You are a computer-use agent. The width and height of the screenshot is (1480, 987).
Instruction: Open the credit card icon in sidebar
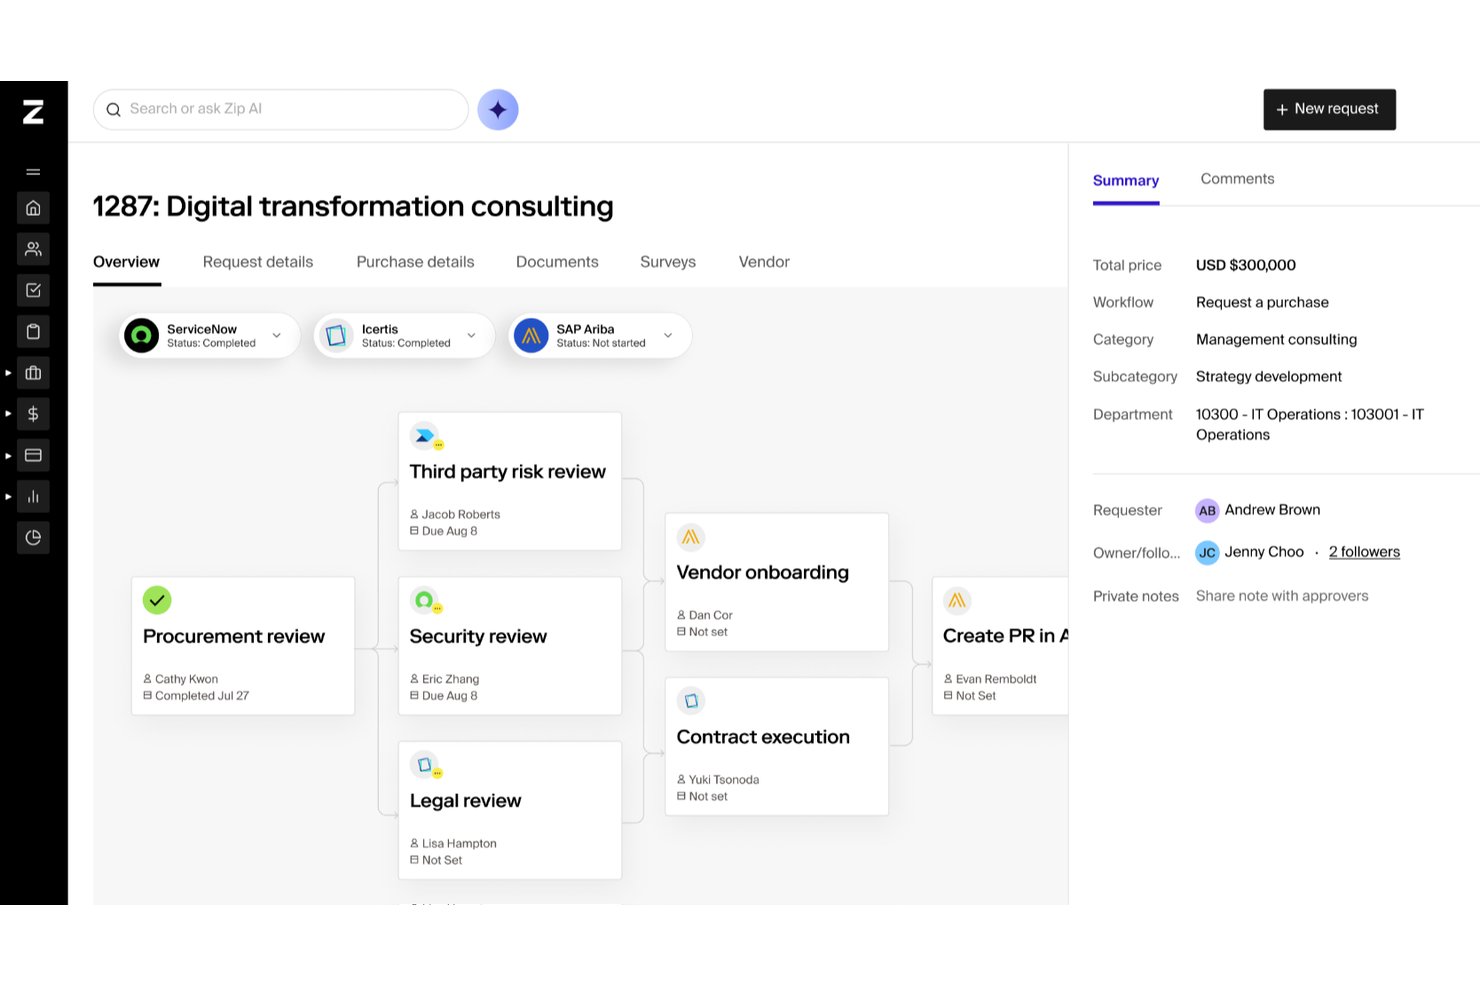pyautogui.click(x=33, y=455)
